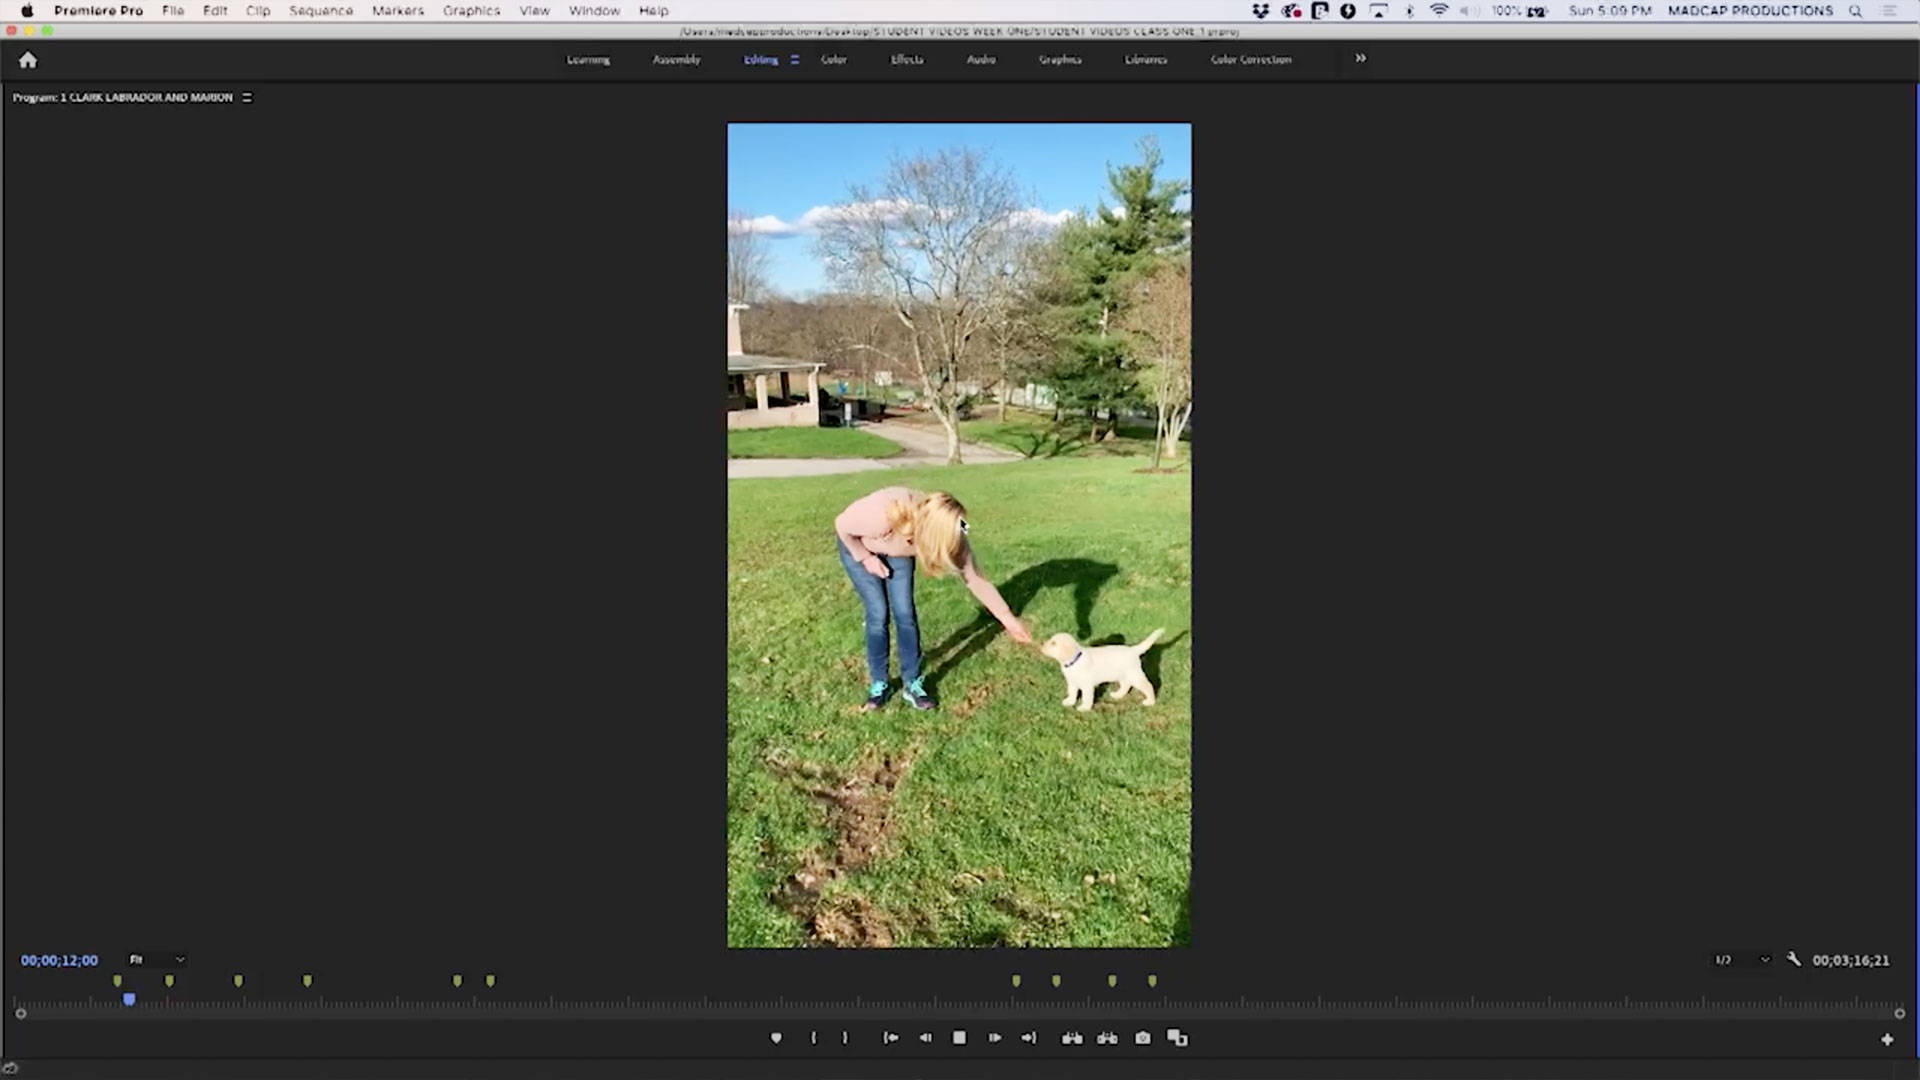1920x1080 pixels.
Task: Open the 1/2 playback resolution dropdown
Action: click(1742, 960)
